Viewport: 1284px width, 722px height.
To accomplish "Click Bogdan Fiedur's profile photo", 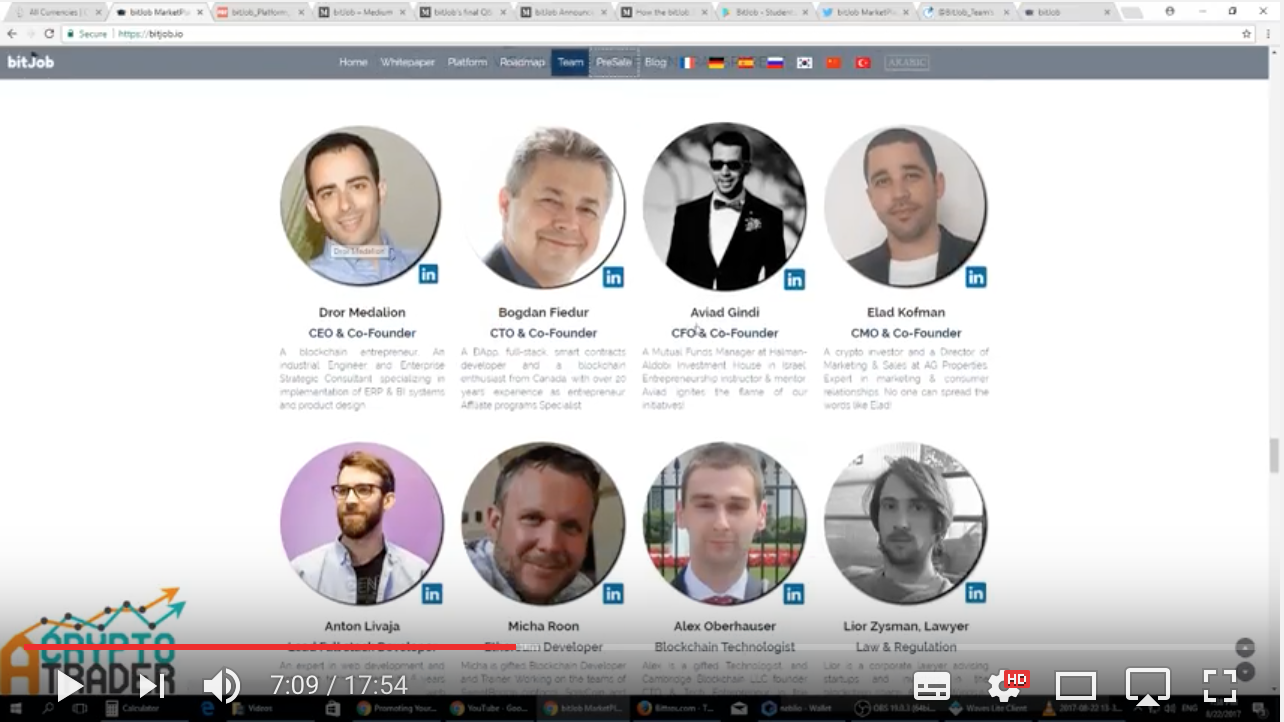I will click(543, 207).
